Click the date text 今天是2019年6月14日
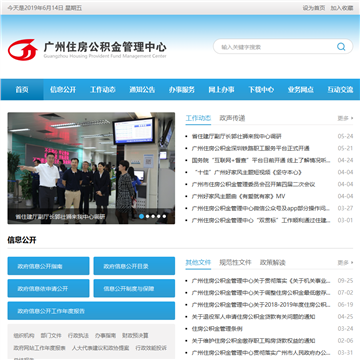360x360 pixels. (35, 8)
